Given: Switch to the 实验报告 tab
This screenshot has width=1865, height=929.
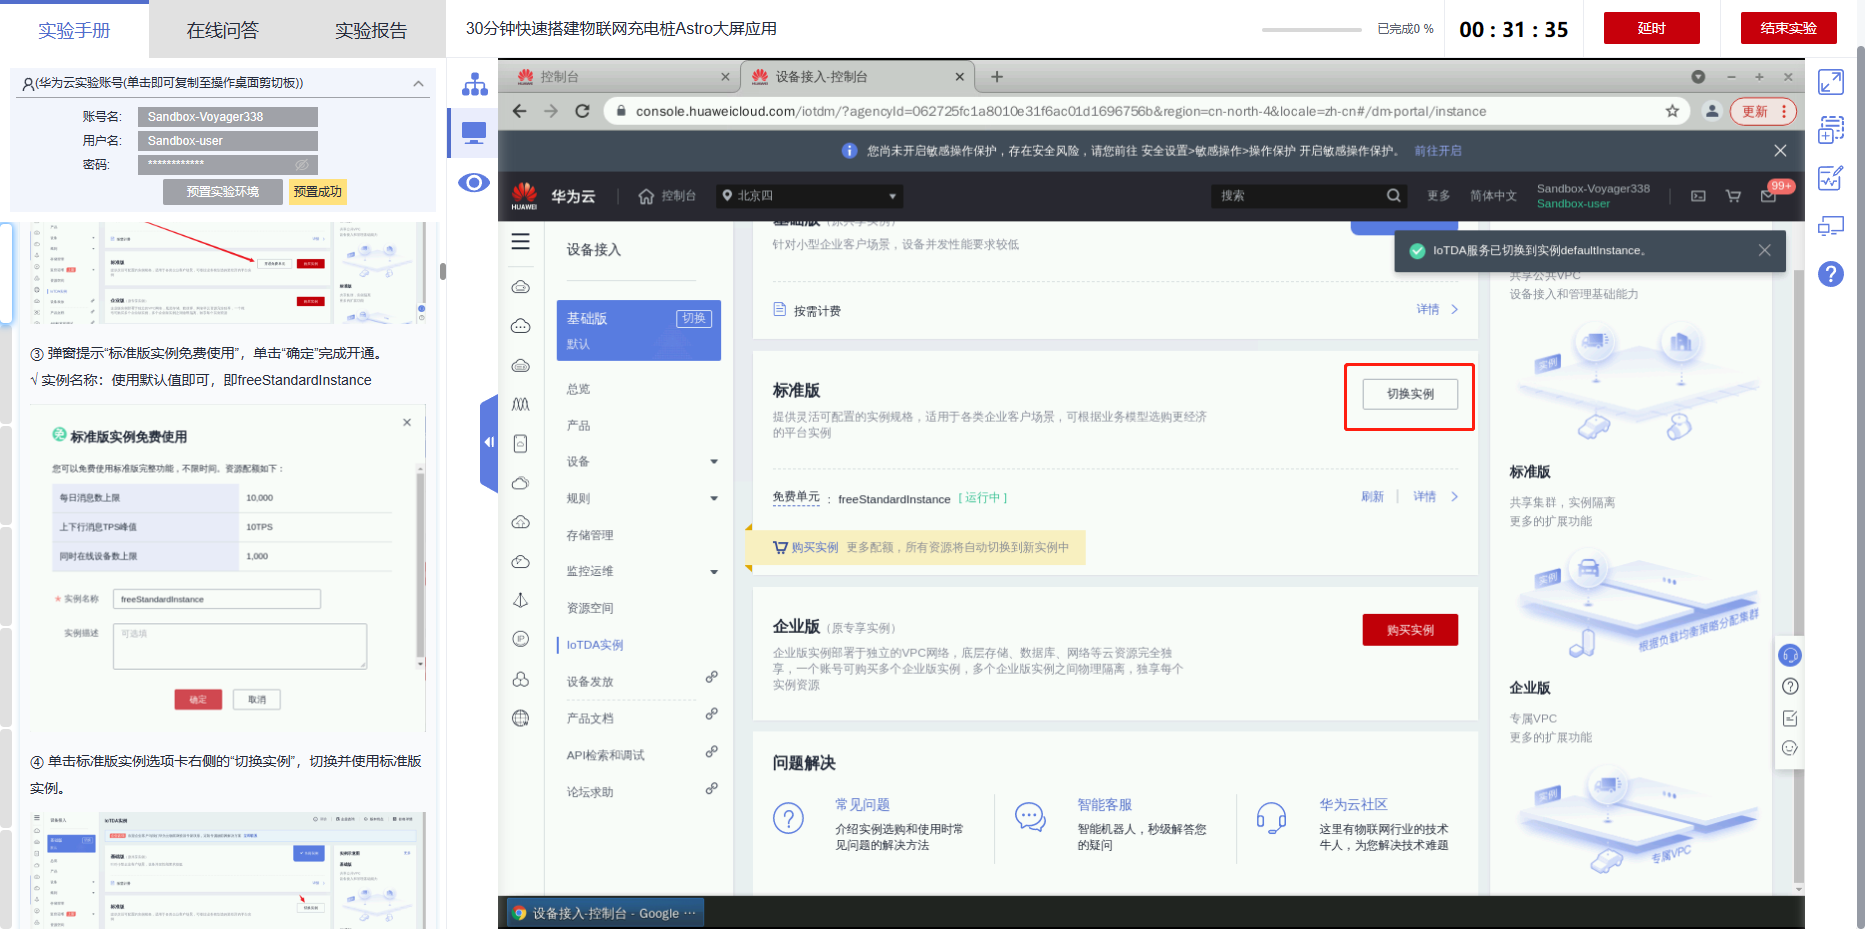Looking at the screenshot, I should coord(371,30).
